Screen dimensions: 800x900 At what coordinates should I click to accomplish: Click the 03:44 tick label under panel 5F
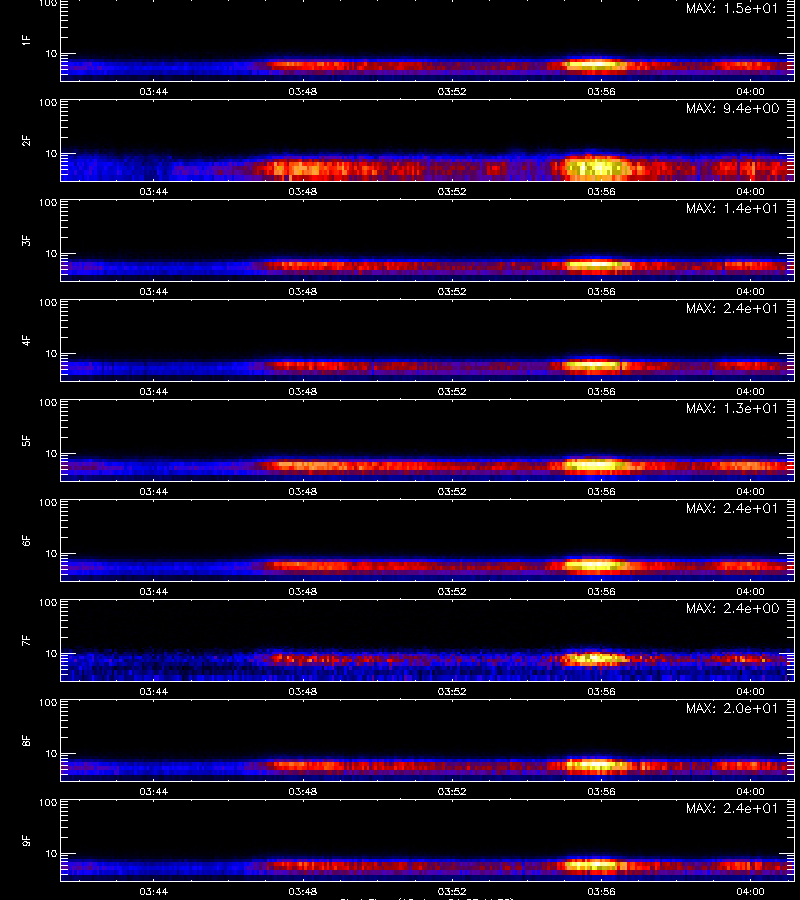click(154, 491)
